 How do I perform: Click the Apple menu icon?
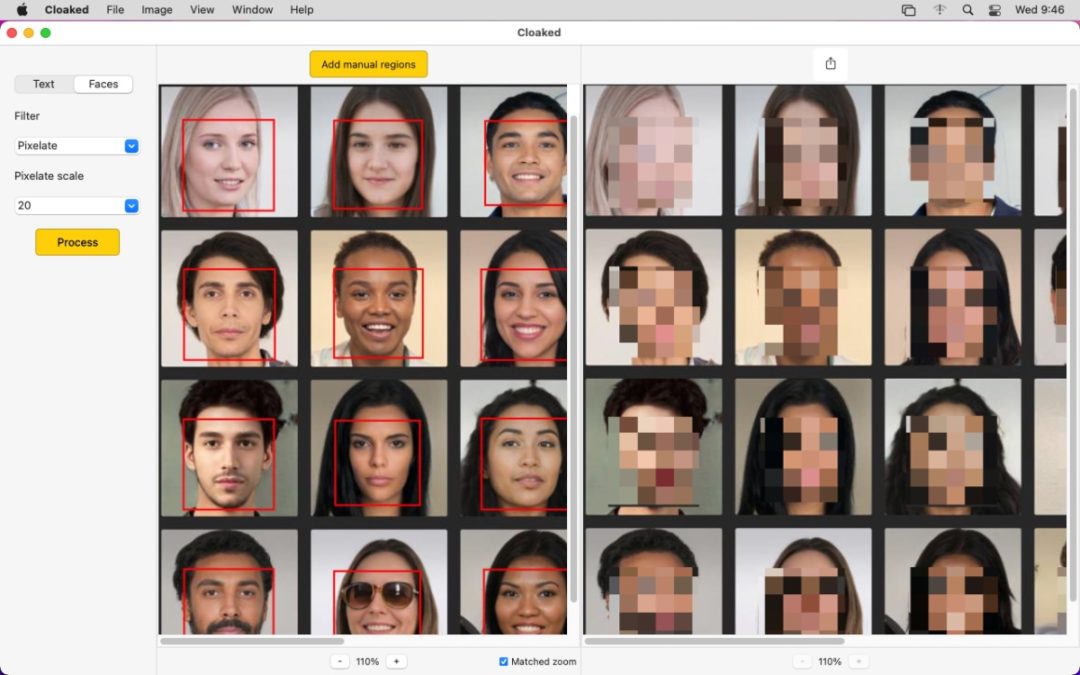[x=22, y=10]
